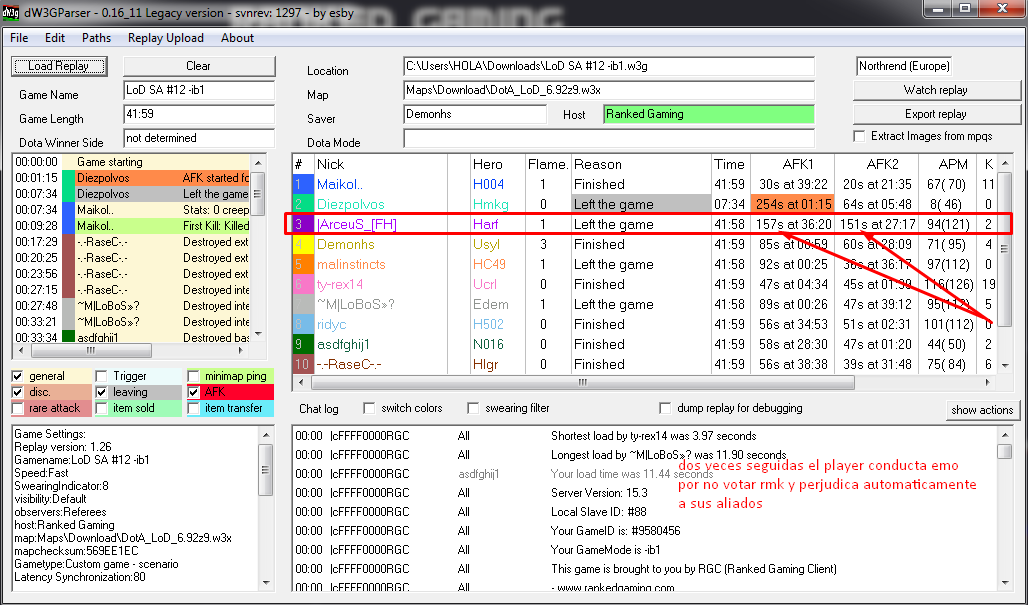This screenshot has width=1028, height=605.
Task: Click the dW3GParser title bar icon
Action: (10, 12)
